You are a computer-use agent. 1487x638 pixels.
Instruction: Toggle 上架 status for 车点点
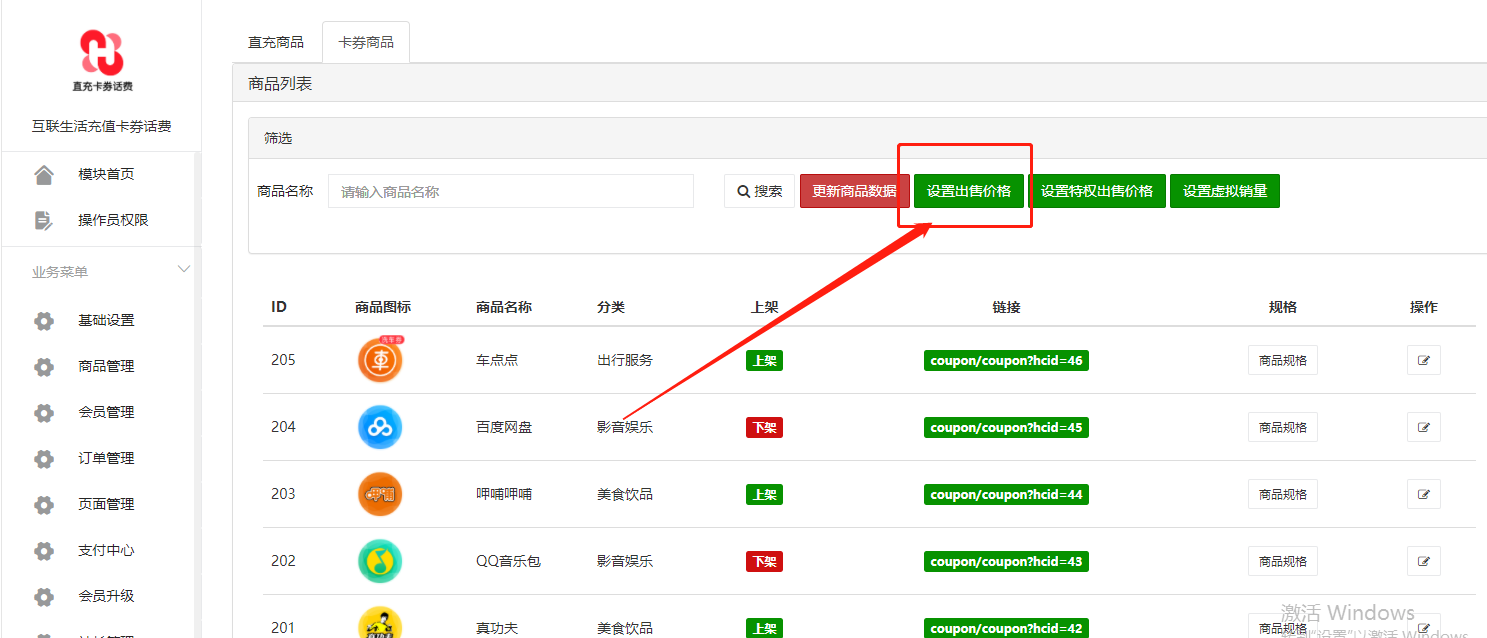tap(764, 360)
